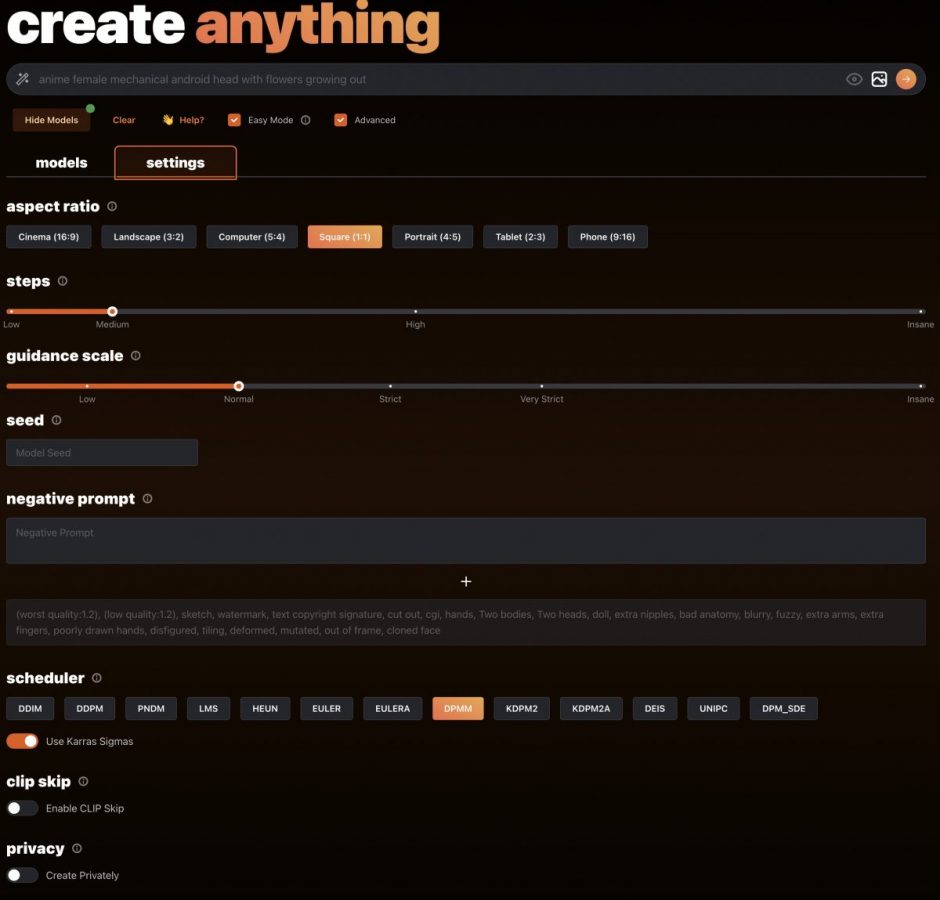The height and width of the screenshot is (900, 940).
Task: Expand the negative prompt suggestions with the plus
Action: (x=465, y=581)
